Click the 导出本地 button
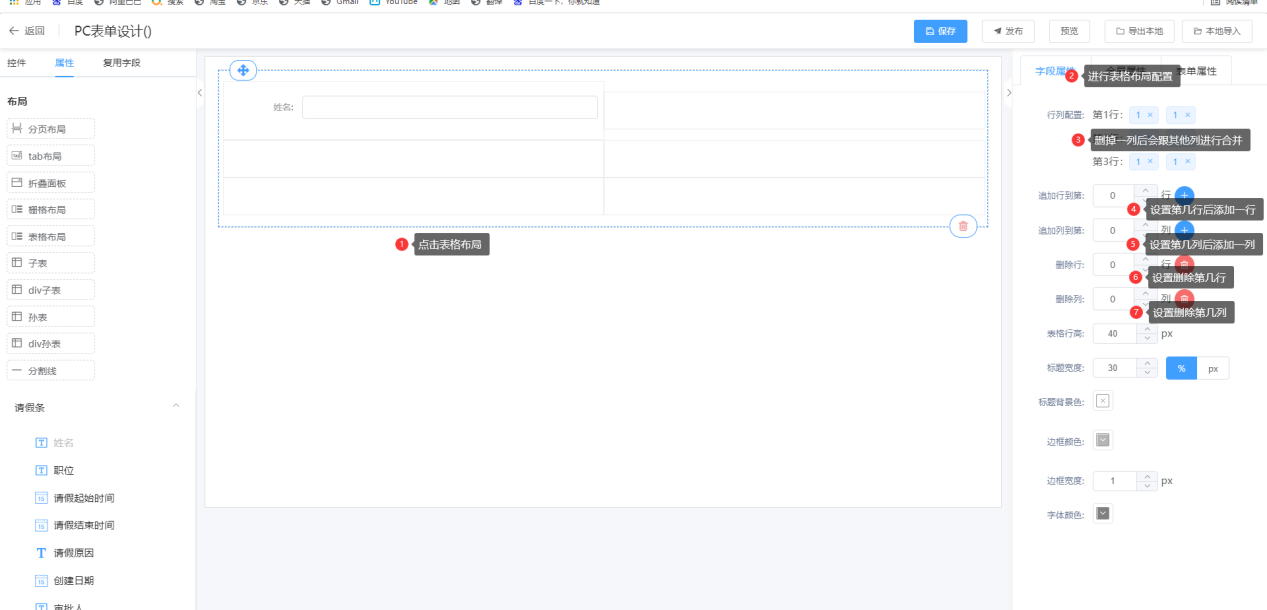Screen dimensions: 1267x610 [x=1139, y=31]
